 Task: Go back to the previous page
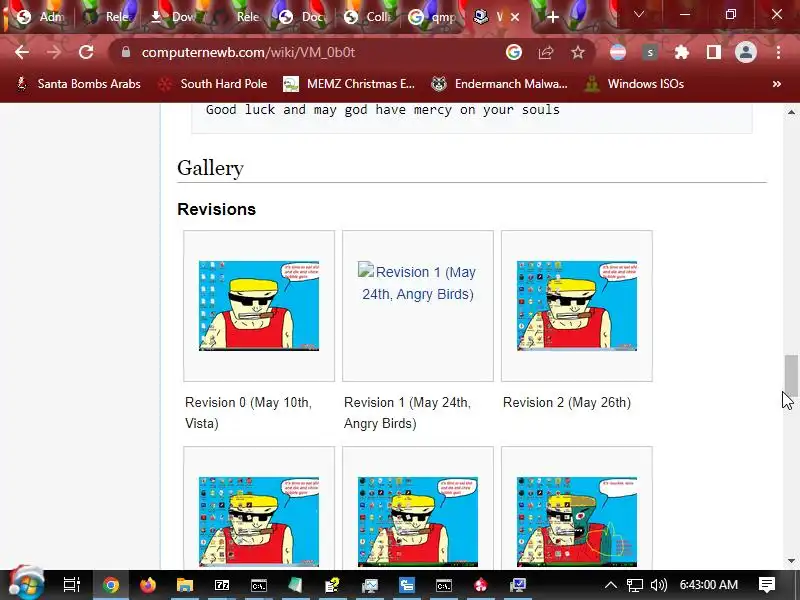pyautogui.click(x=22, y=52)
